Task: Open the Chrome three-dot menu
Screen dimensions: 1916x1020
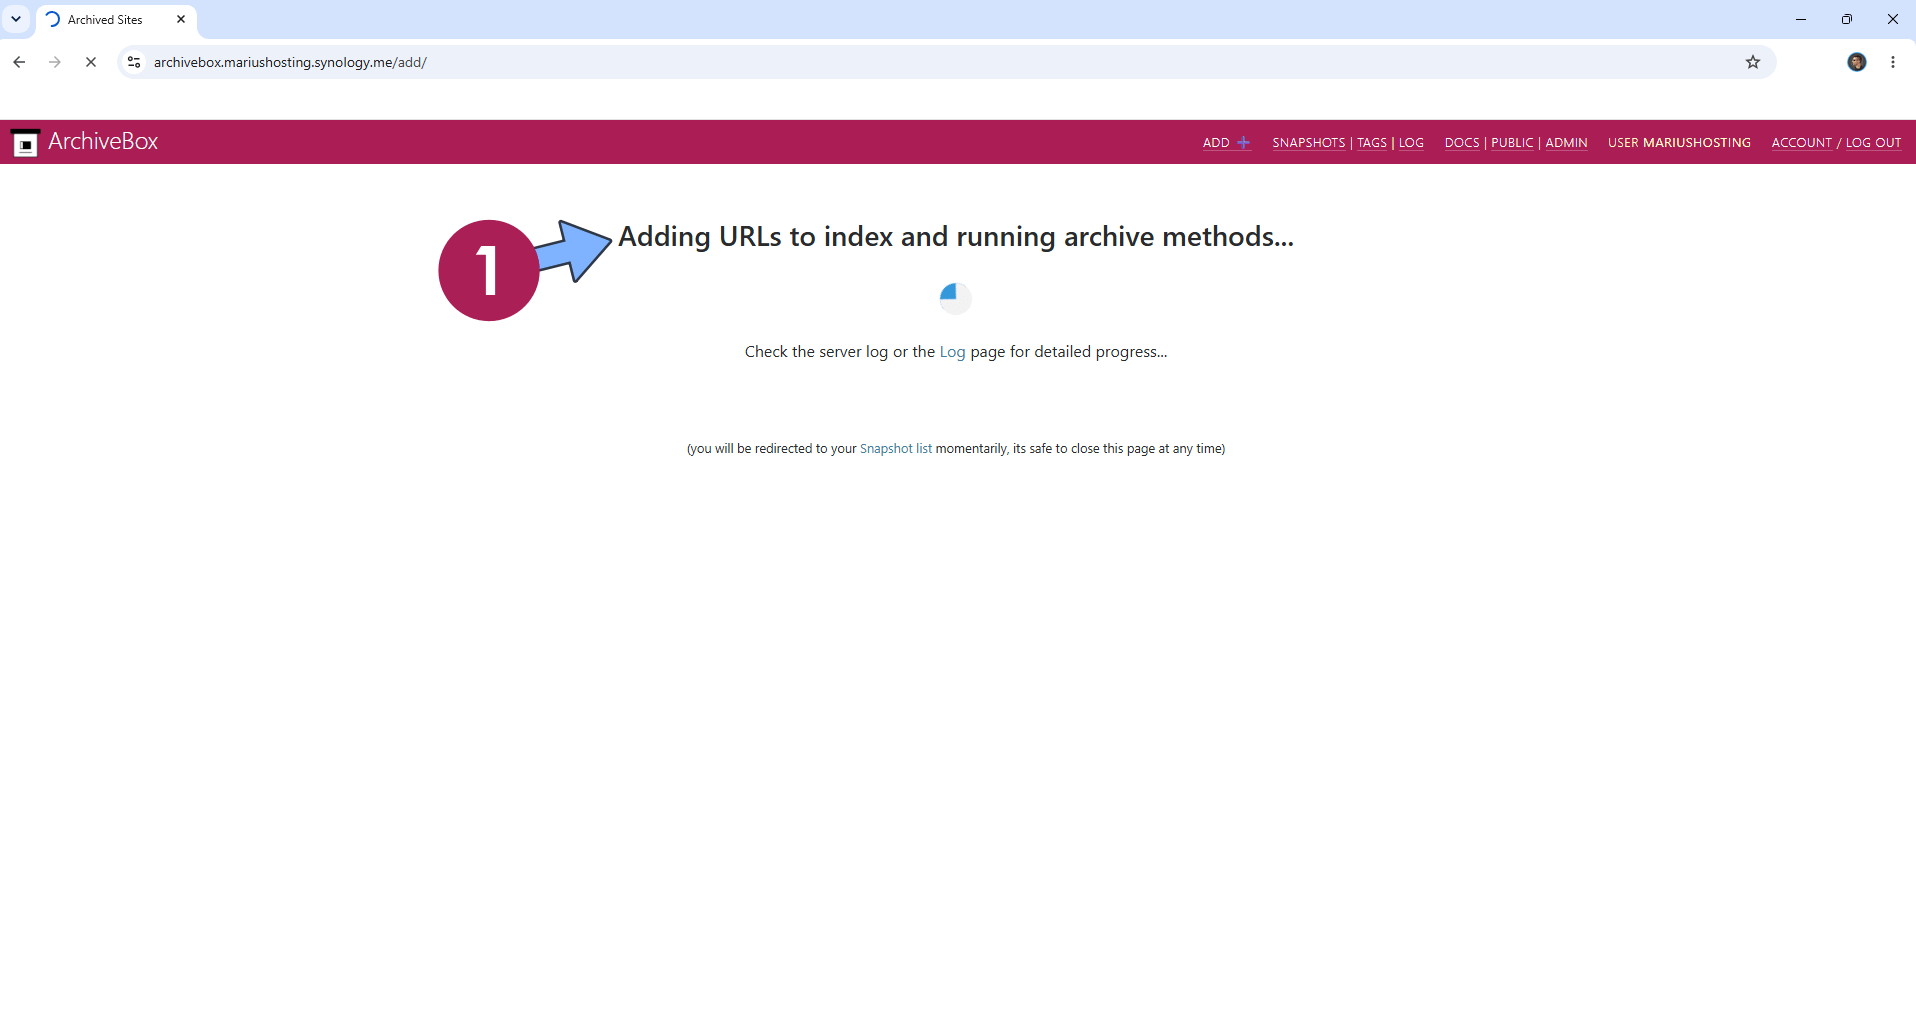Action: (1893, 62)
